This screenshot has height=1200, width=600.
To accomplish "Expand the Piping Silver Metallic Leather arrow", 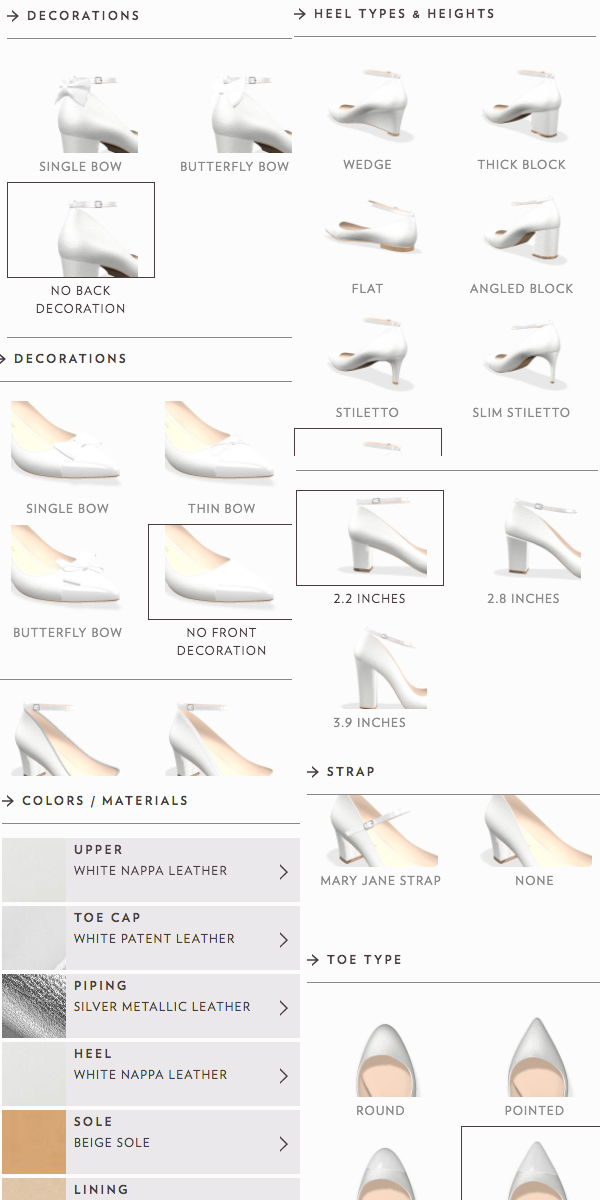I will pyautogui.click(x=283, y=1008).
